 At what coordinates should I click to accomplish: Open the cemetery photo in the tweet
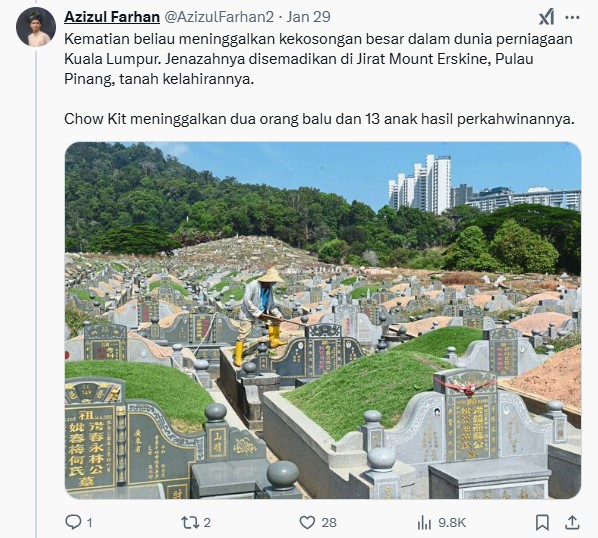323,320
